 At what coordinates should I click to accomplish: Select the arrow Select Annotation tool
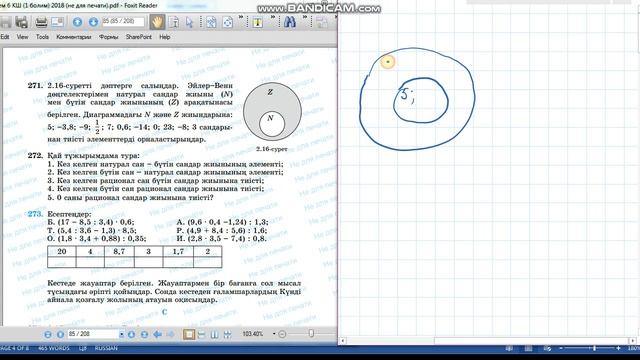pyautogui.click(x=189, y=22)
